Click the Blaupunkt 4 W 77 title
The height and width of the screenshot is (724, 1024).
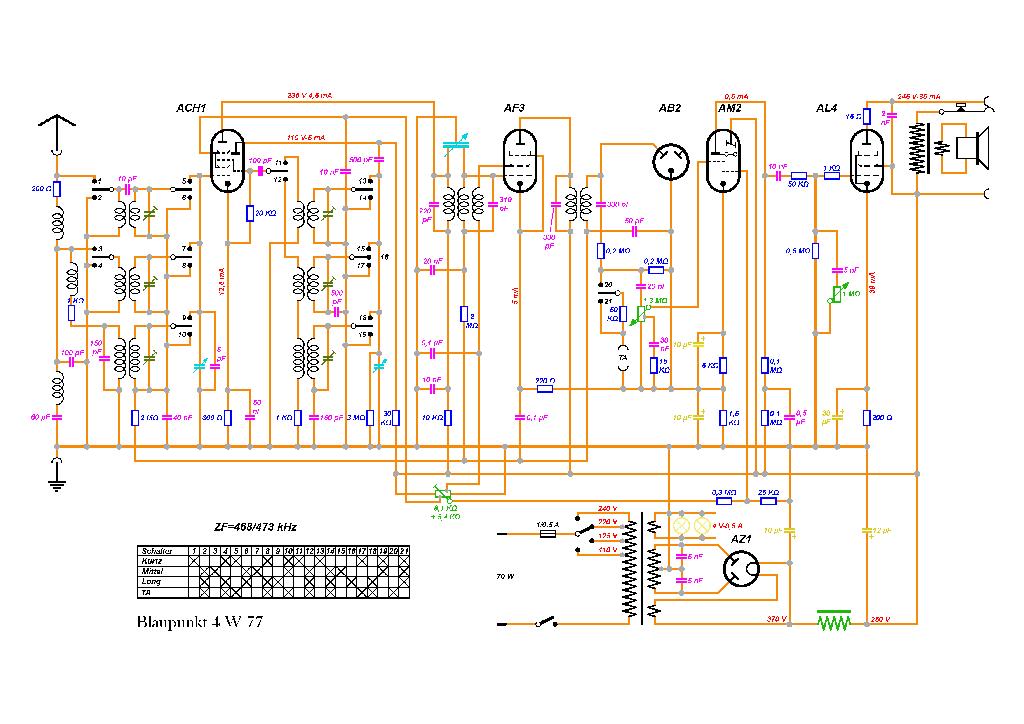(200, 622)
